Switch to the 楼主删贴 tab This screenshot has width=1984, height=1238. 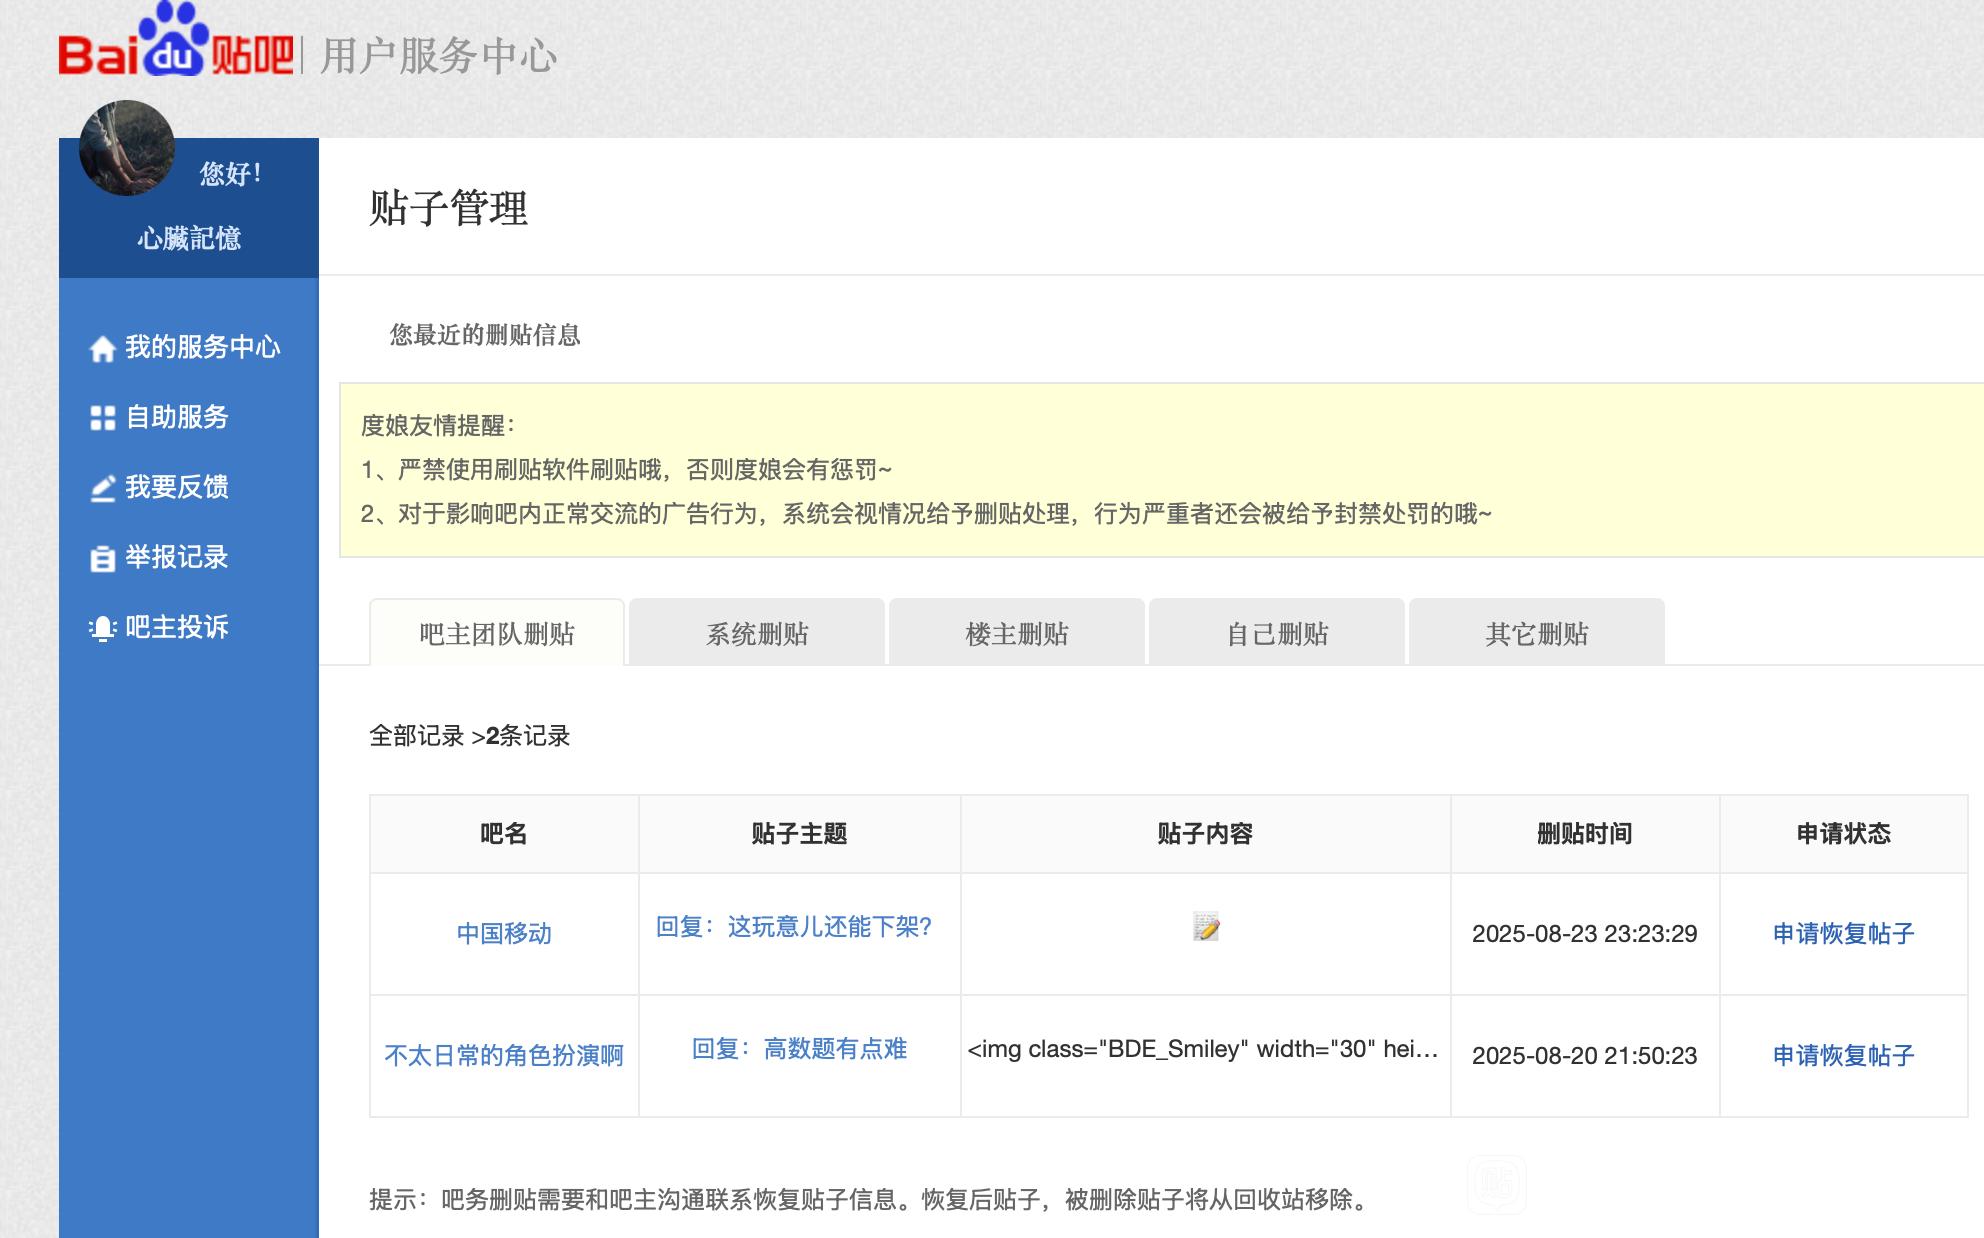[1017, 634]
